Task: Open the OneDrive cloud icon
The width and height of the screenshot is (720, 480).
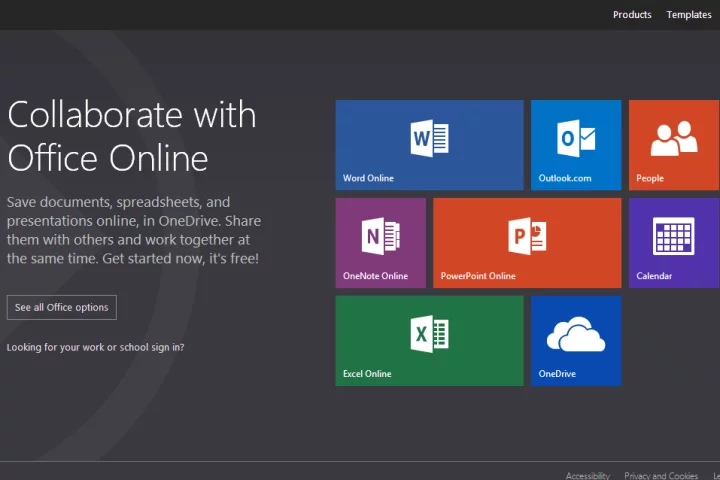Action: [576, 334]
